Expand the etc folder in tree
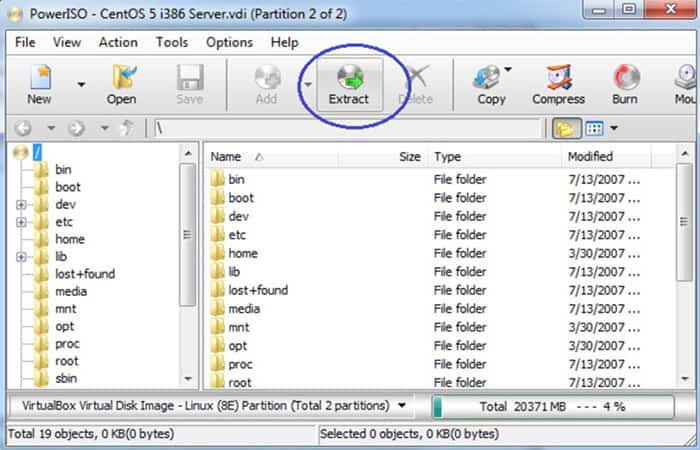The width and height of the screenshot is (700, 450). pos(21,222)
